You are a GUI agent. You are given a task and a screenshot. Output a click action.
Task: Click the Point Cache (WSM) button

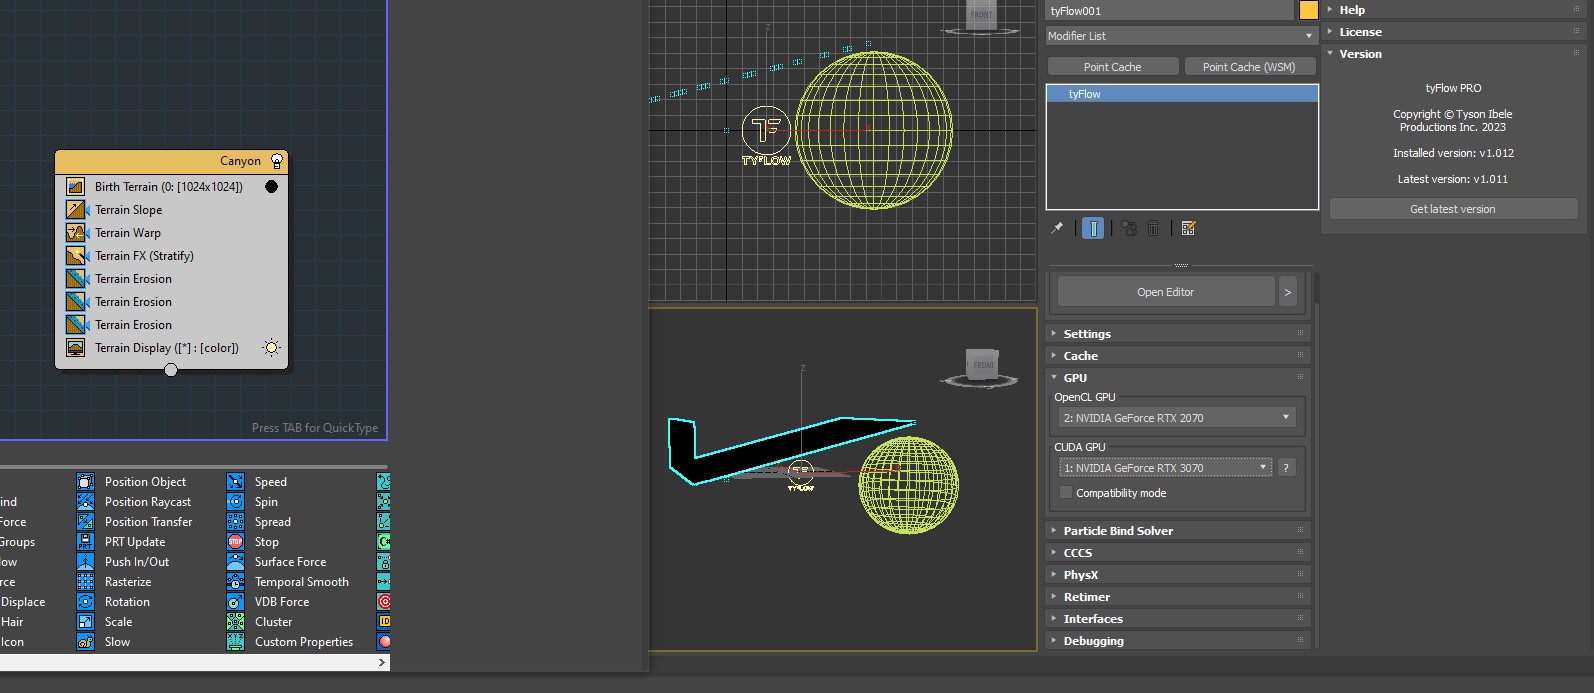pyautogui.click(x=1249, y=67)
